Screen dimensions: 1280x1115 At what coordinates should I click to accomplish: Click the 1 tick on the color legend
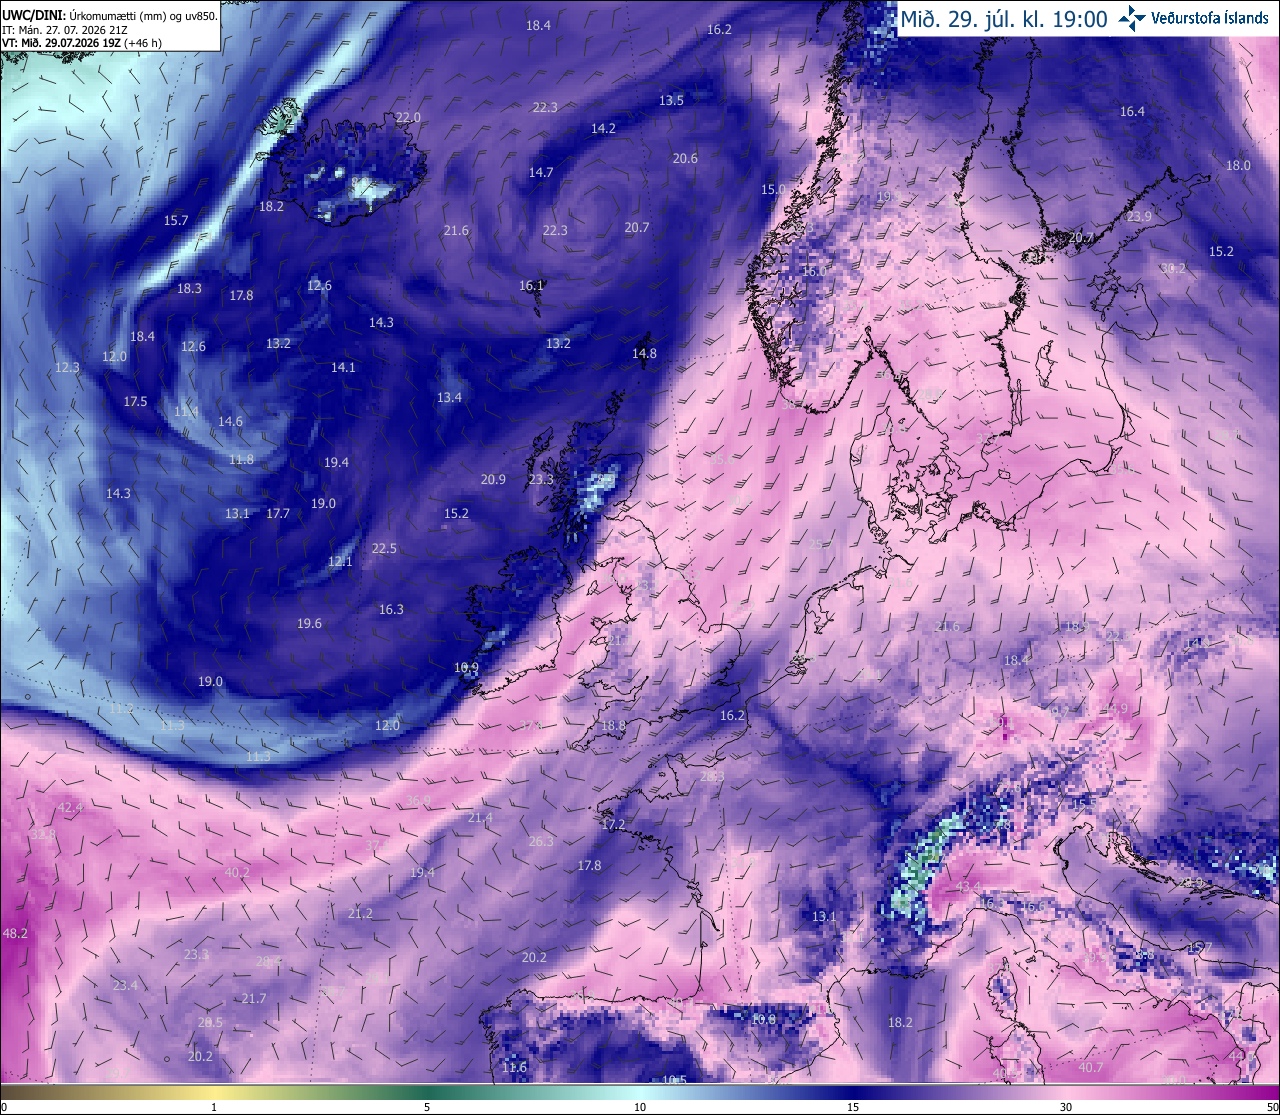coord(214,1107)
